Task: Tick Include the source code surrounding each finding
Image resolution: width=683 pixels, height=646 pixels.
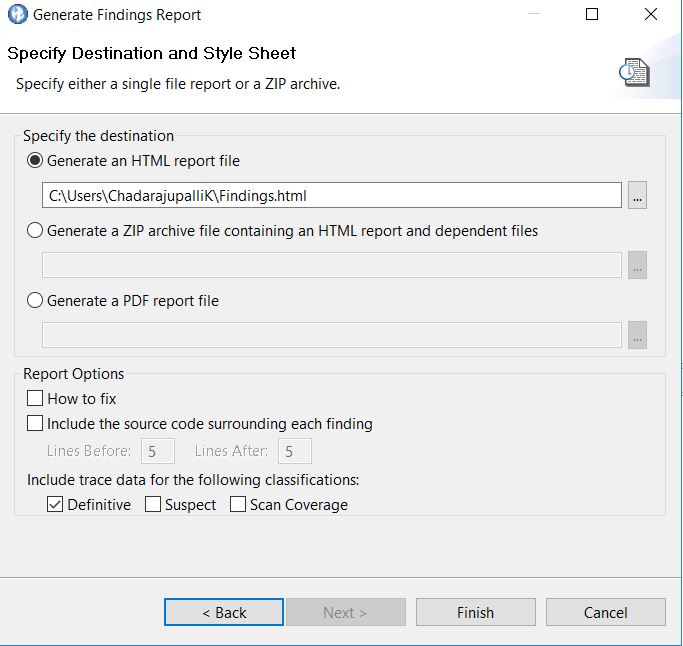Action: pyautogui.click(x=36, y=424)
